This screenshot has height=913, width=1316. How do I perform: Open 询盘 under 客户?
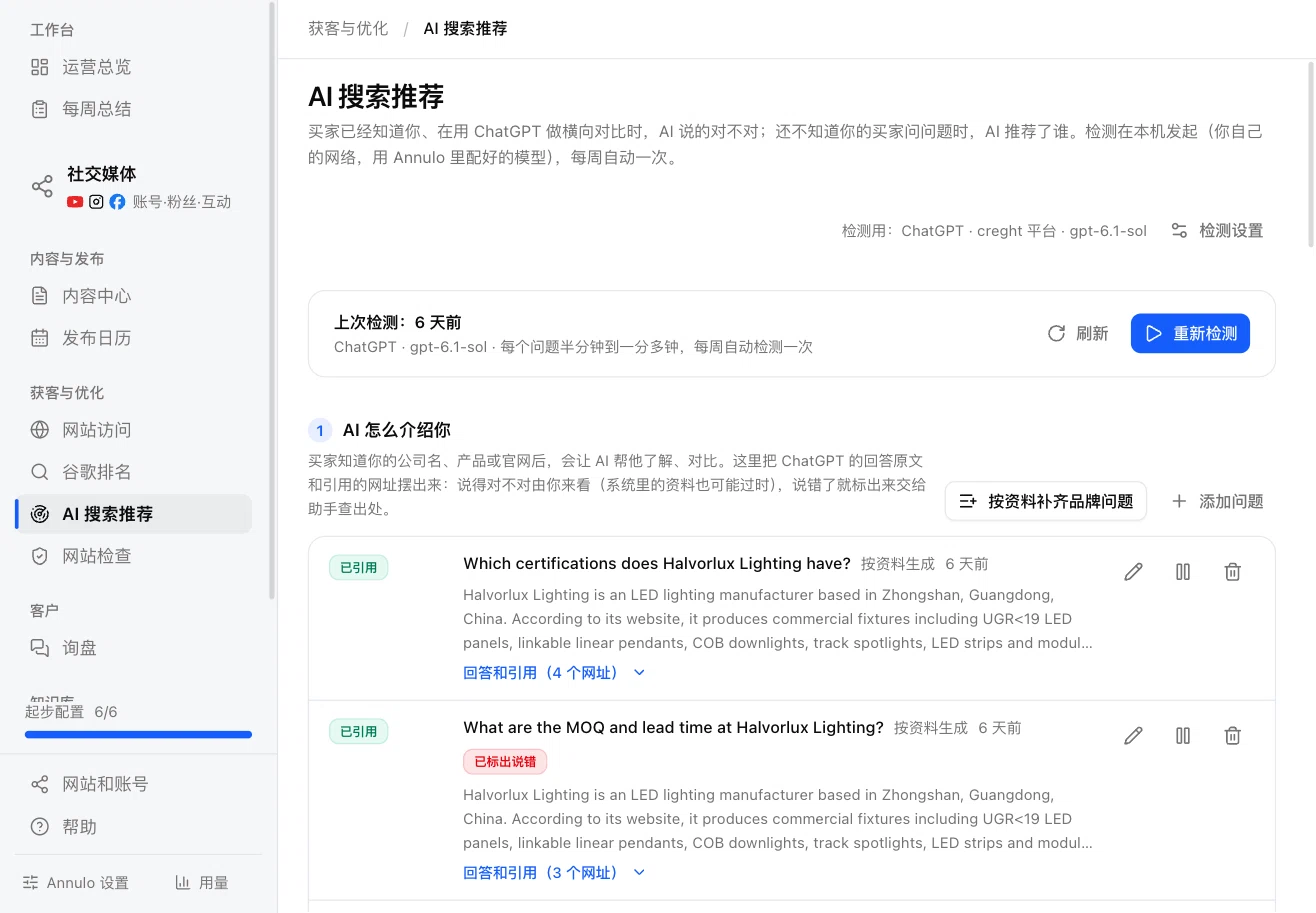133,648
